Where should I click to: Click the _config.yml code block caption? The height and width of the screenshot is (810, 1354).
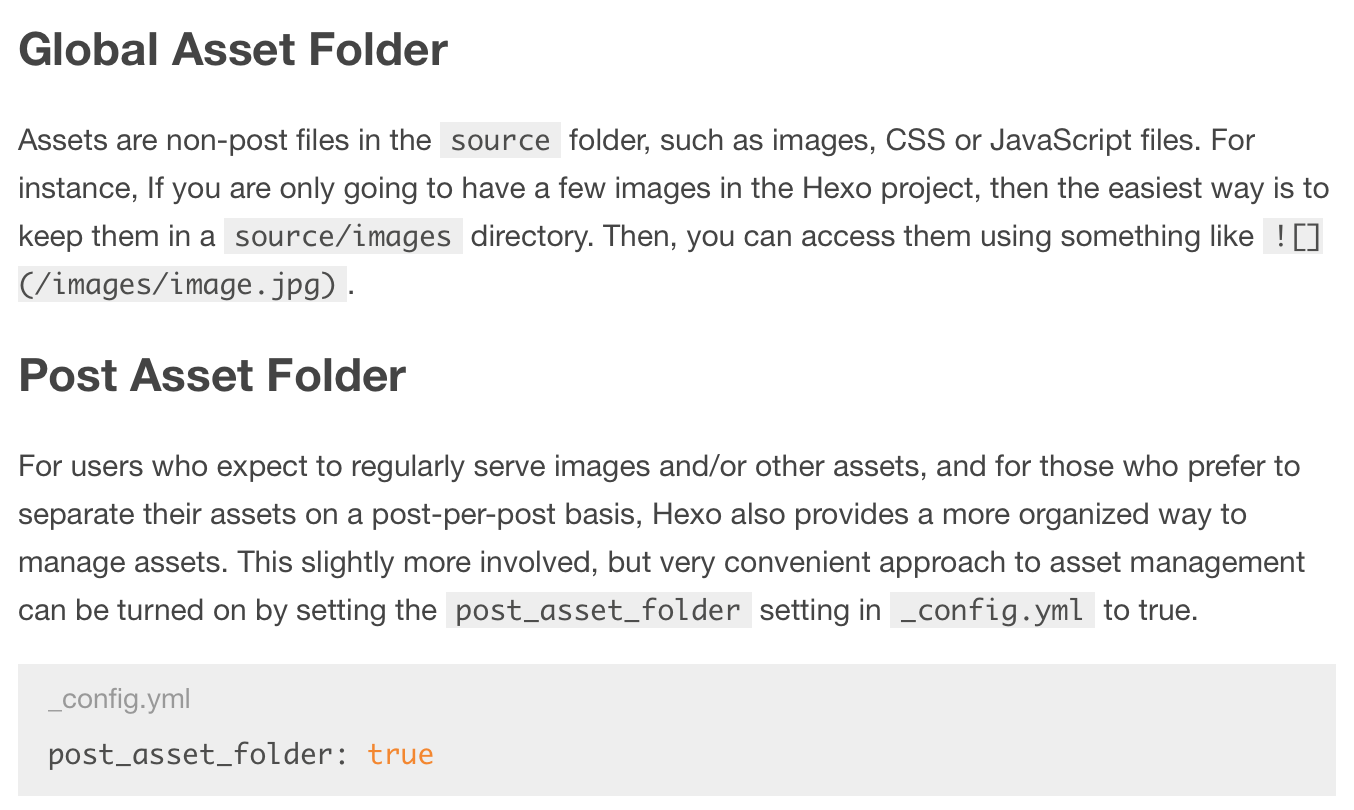(x=119, y=699)
